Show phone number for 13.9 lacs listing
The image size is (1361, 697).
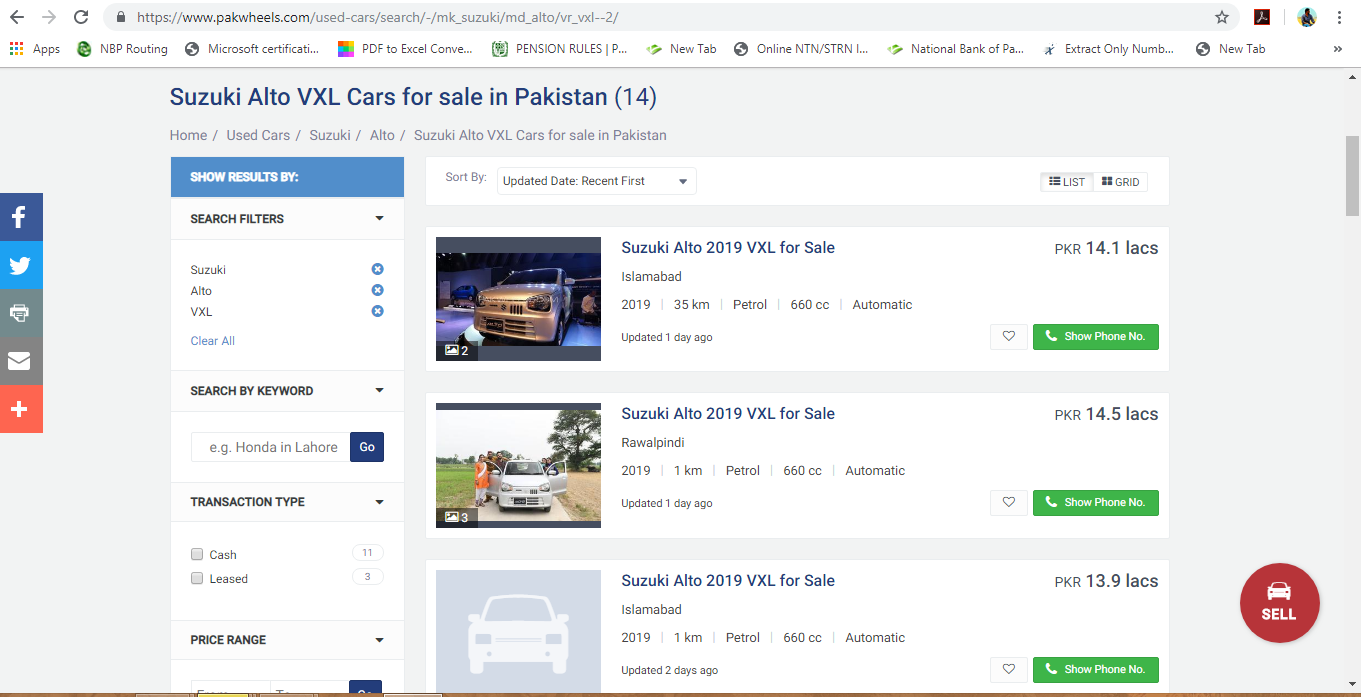pyautogui.click(x=1096, y=670)
